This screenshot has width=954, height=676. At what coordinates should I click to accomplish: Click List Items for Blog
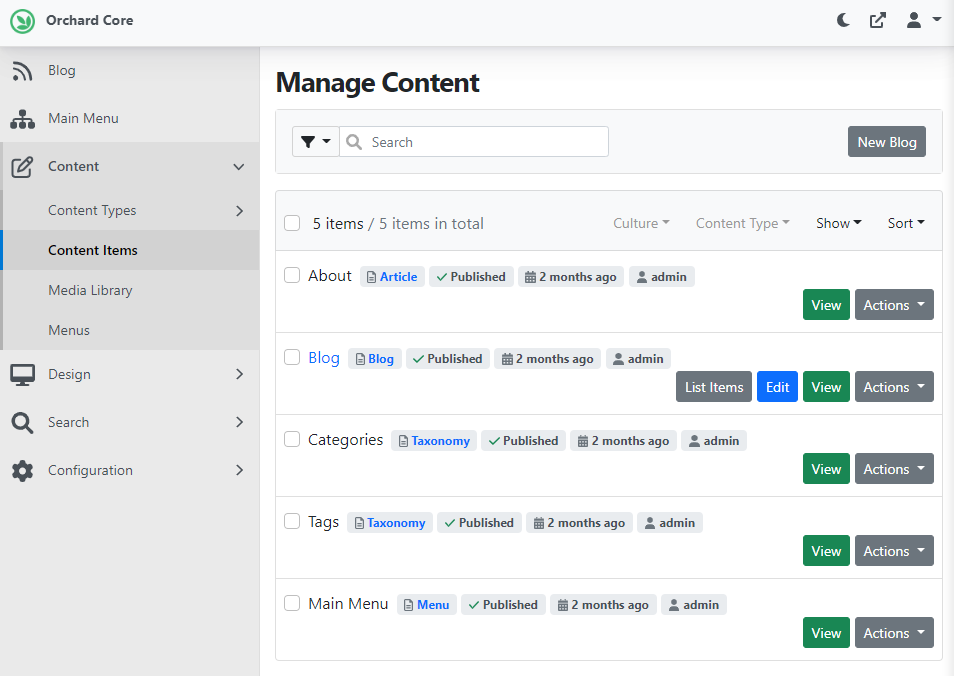point(714,387)
